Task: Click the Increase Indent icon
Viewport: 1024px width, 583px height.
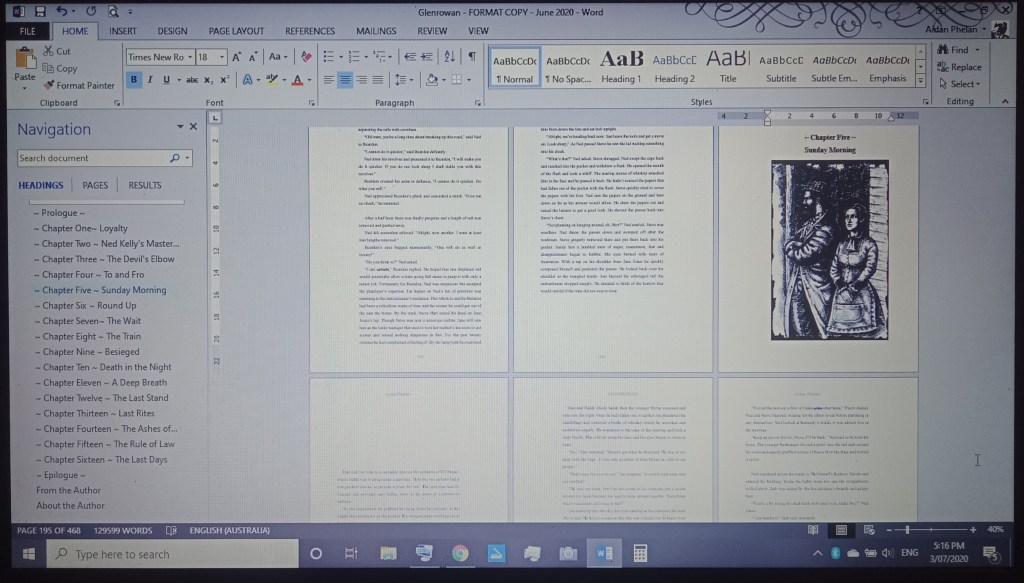Action: [x=426, y=57]
